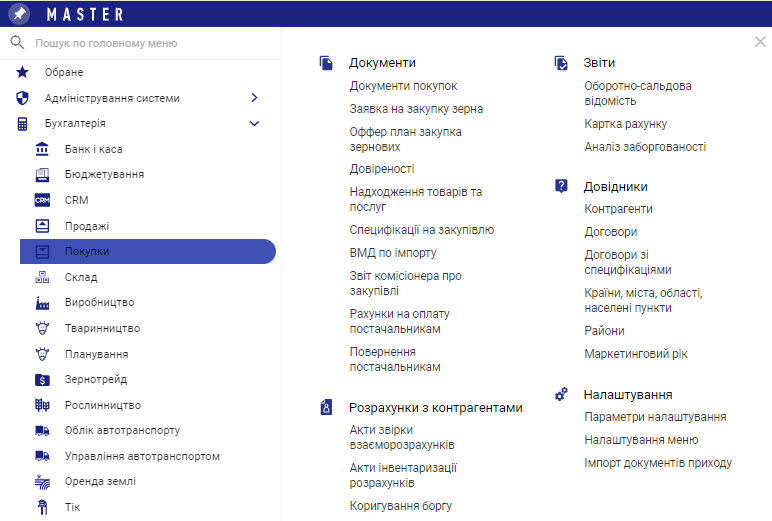This screenshot has height=521, width=772.
Task: Open the Склад menu item
Action: (81, 277)
